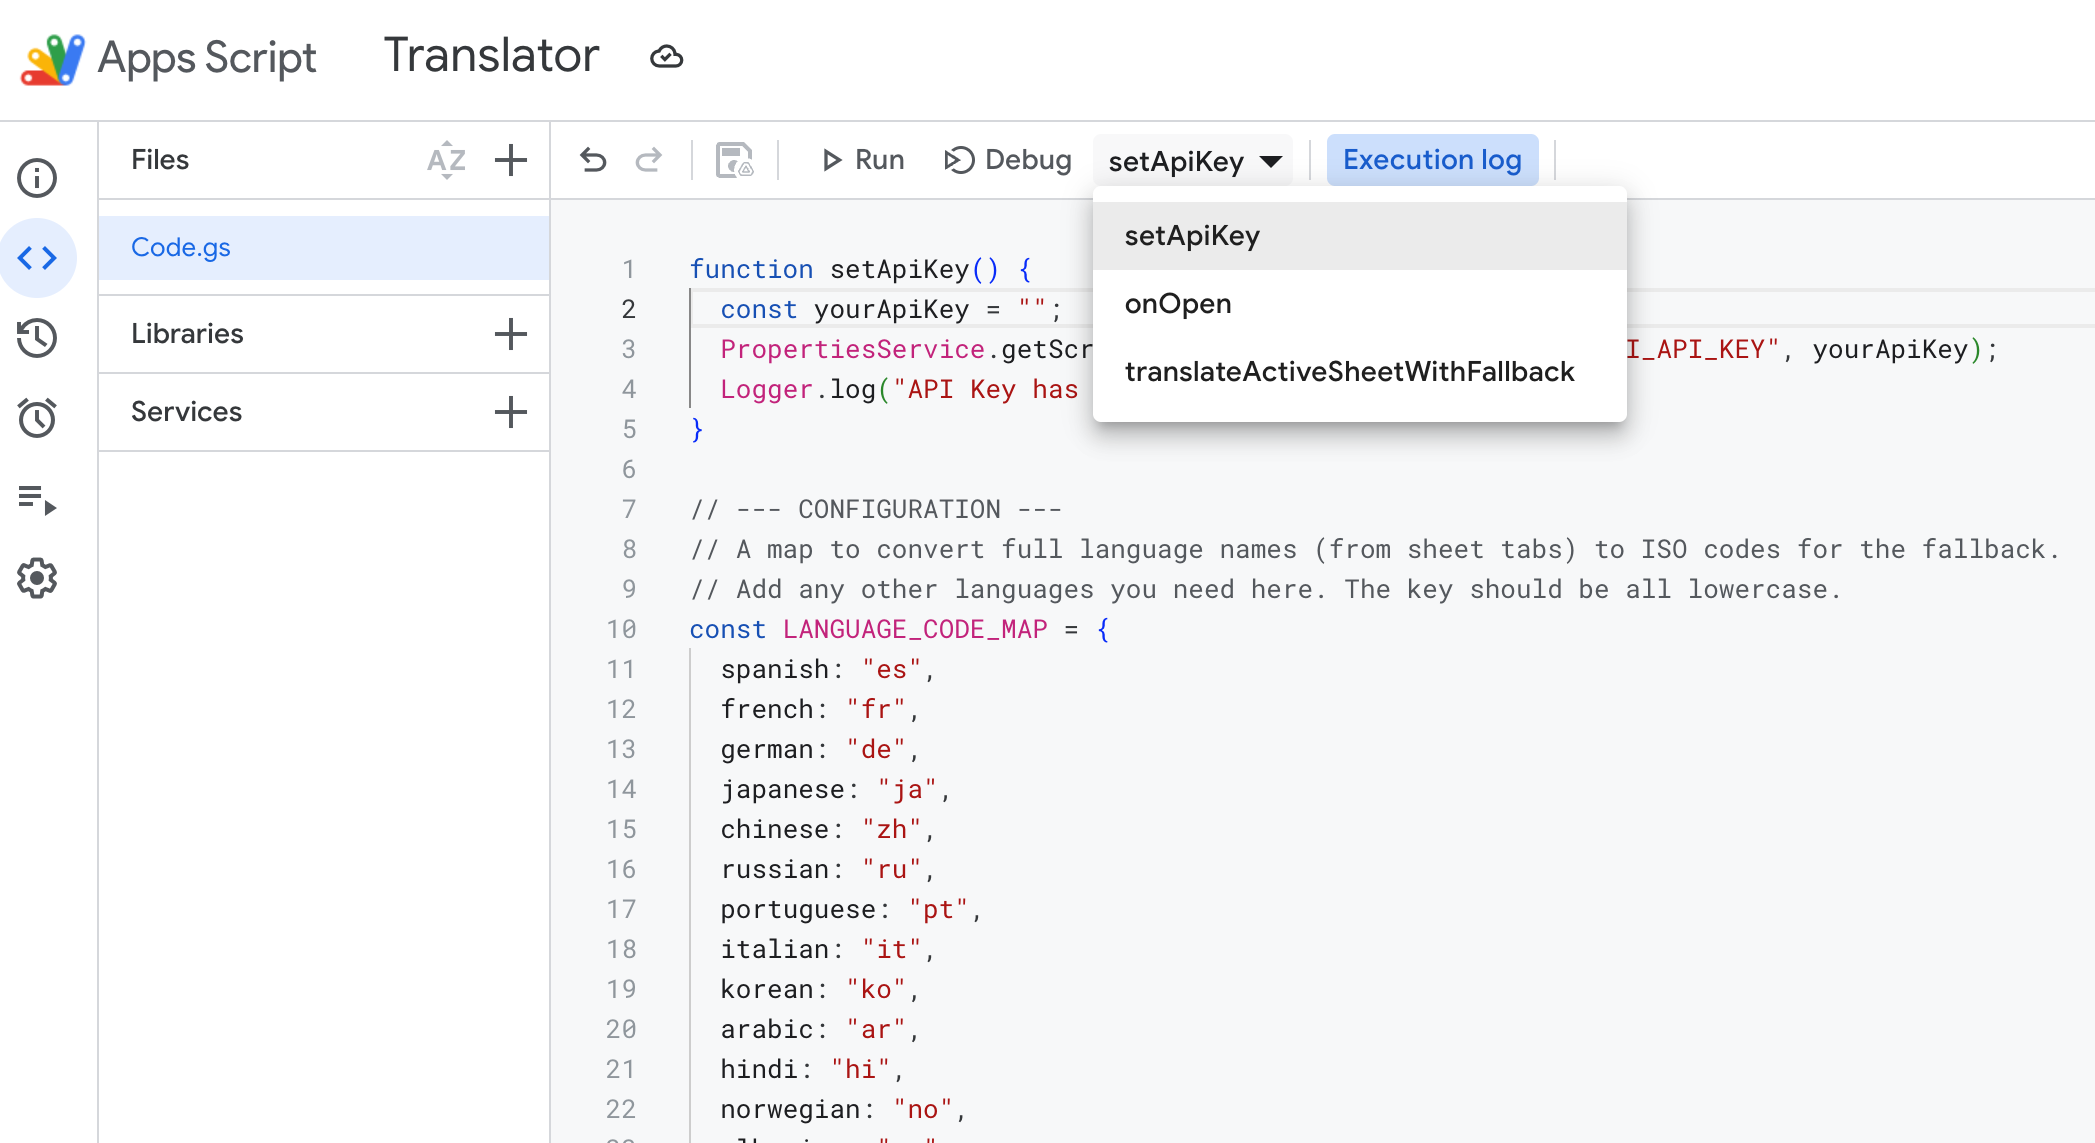Open the Executions list icon

tap(37, 498)
